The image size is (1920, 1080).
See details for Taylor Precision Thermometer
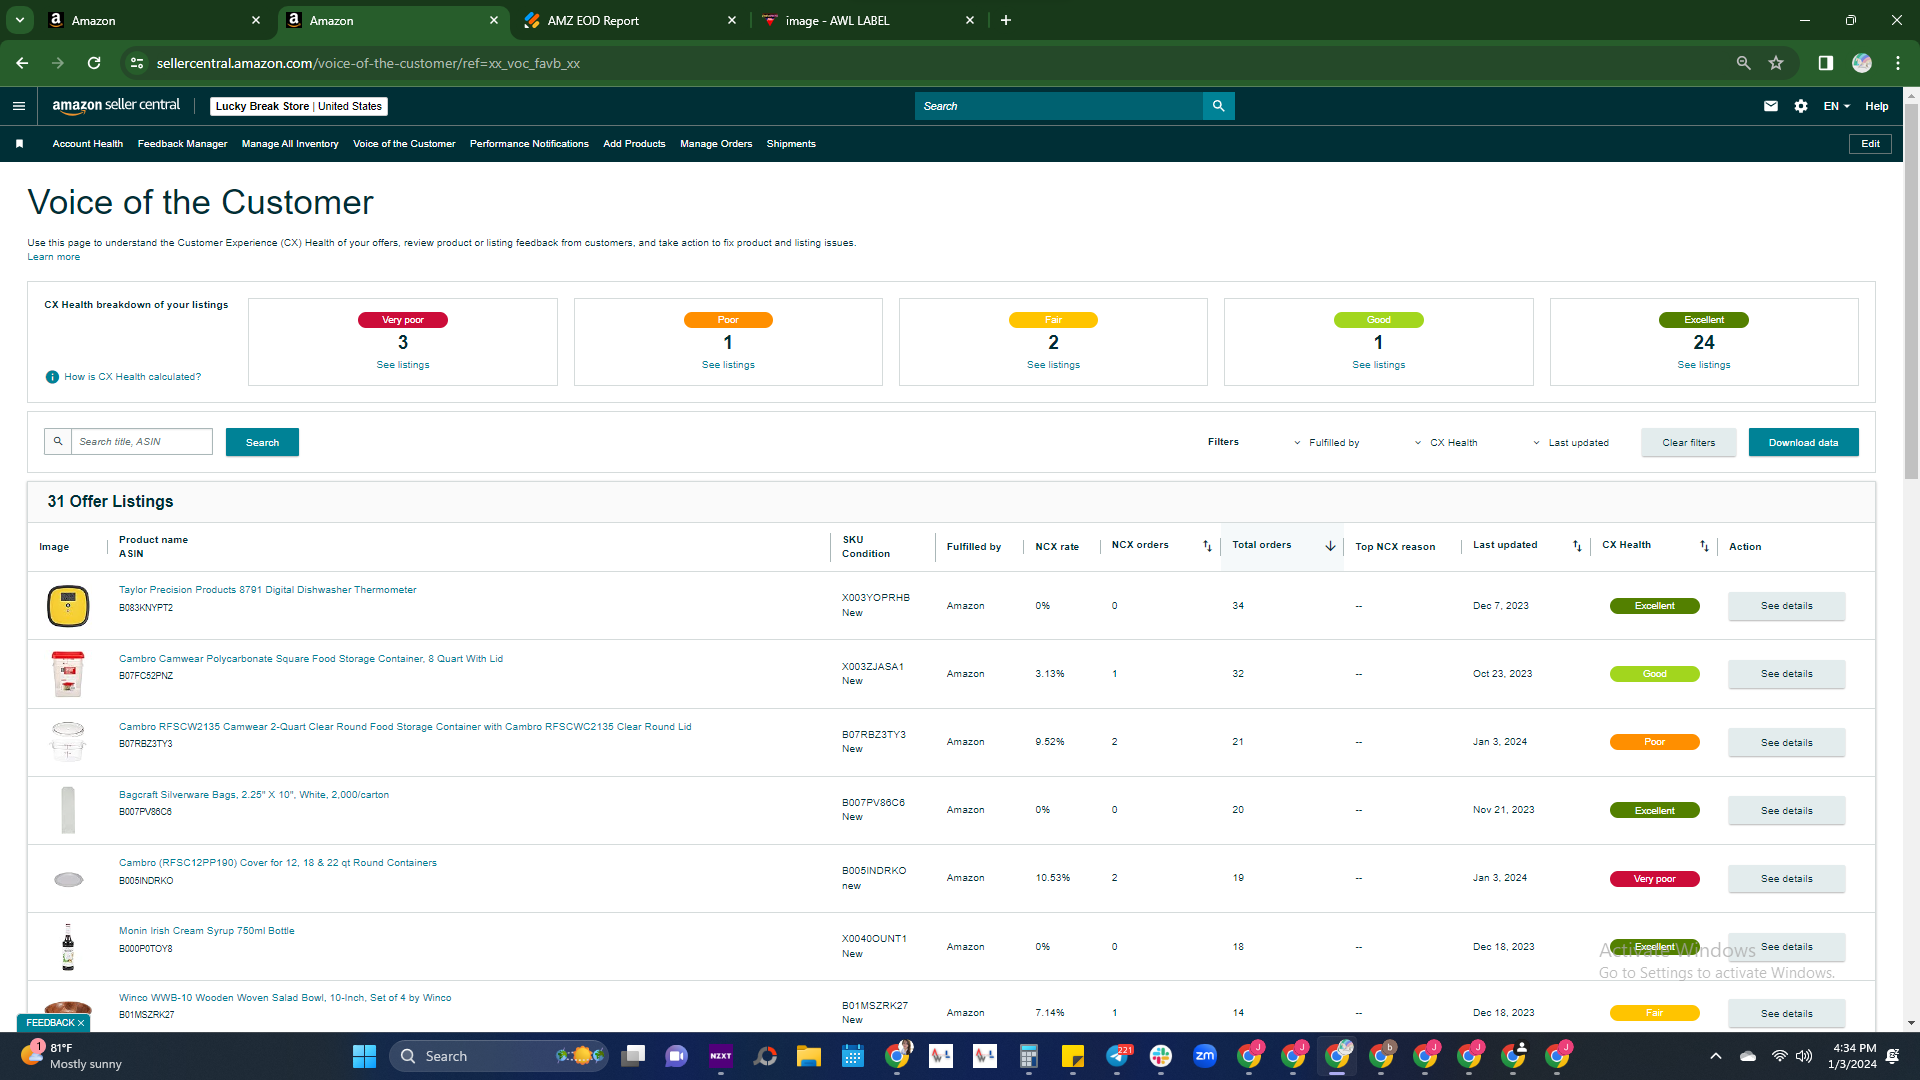click(1786, 606)
